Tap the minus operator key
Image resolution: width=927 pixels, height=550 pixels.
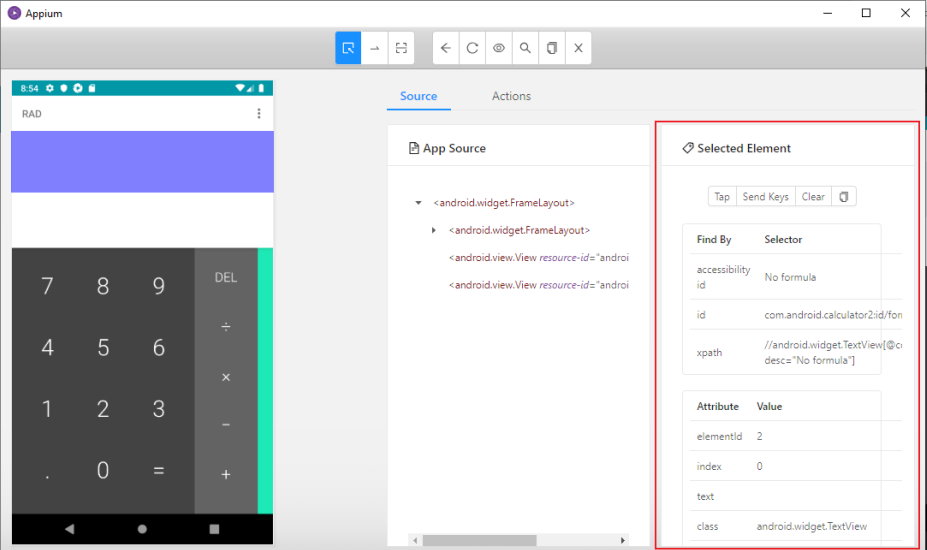[x=226, y=425]
